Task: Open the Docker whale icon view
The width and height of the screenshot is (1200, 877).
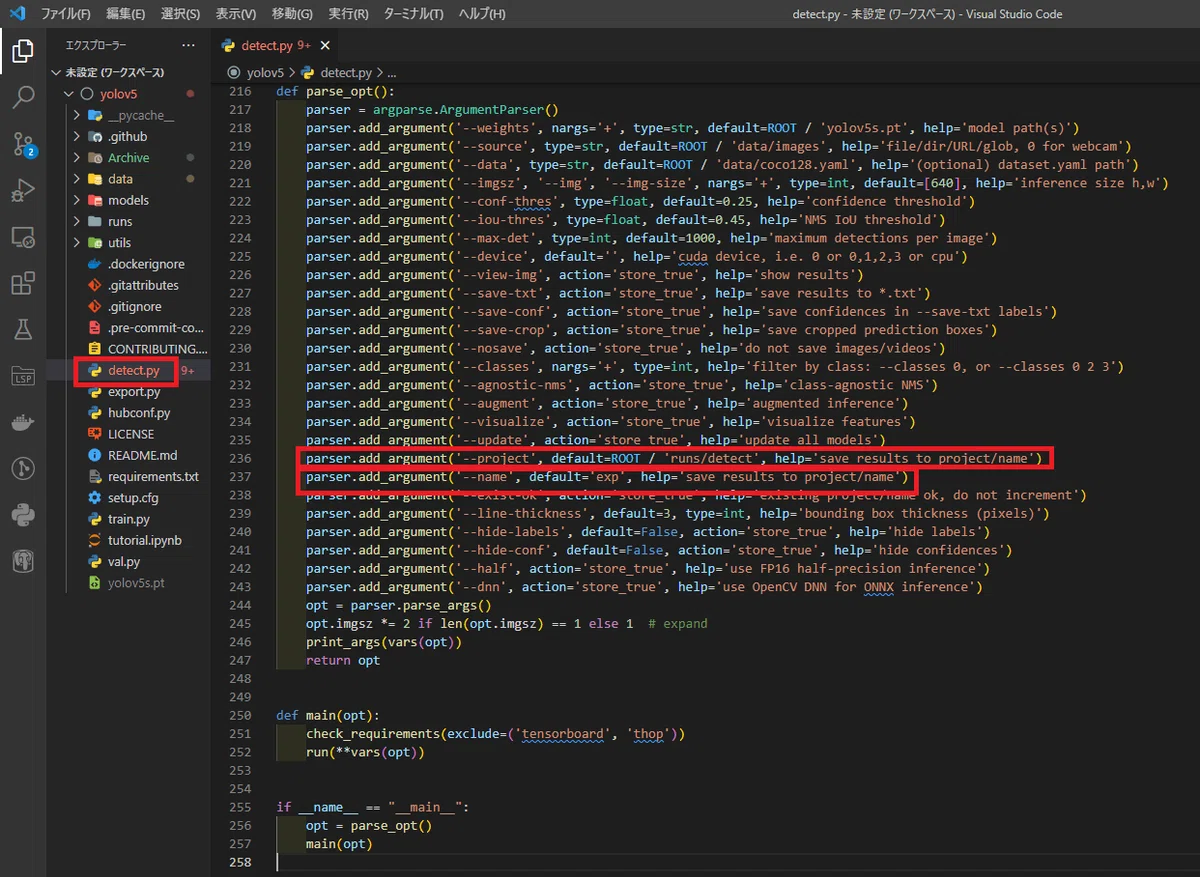Action: 23,422
